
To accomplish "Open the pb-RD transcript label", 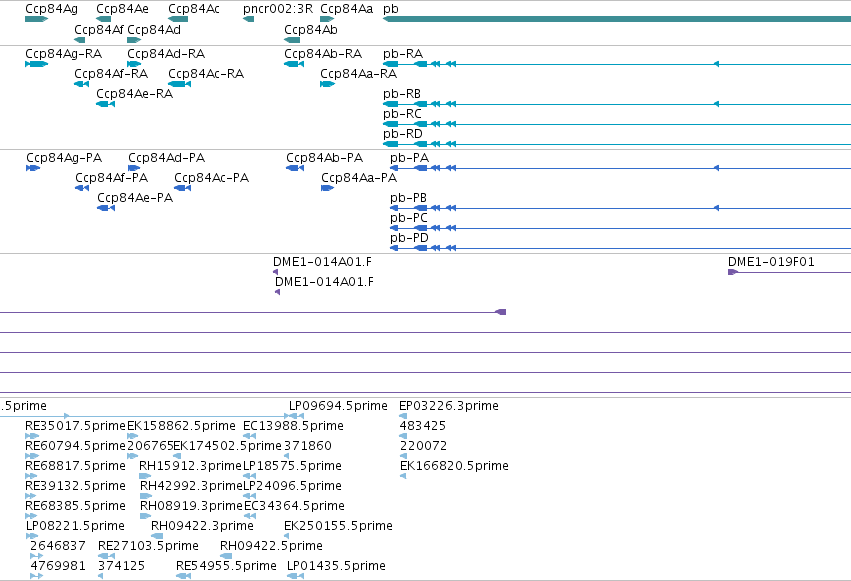I will click(x=403, y=134).
